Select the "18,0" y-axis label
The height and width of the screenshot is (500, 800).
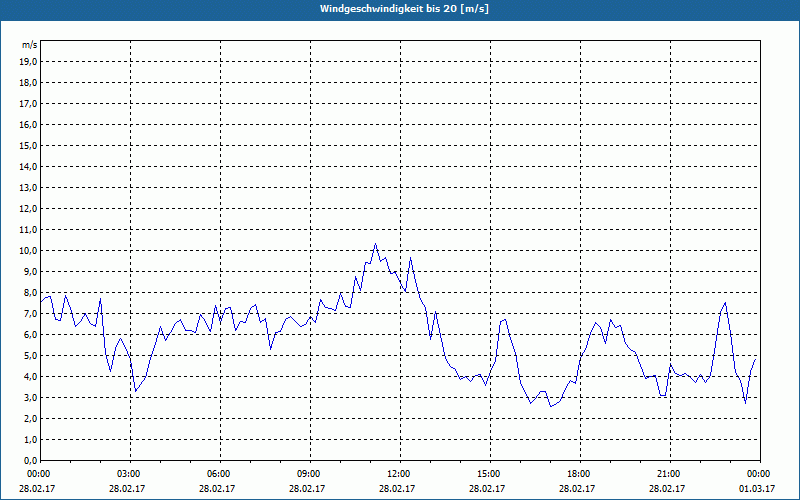coord(28,83)
